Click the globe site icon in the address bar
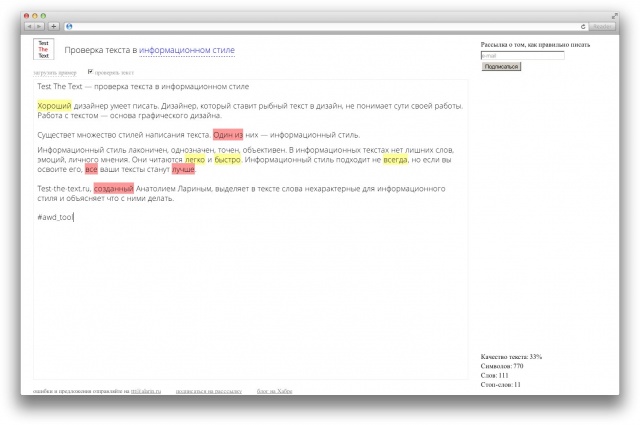The image size is (640, 425). tap(69, 27)
